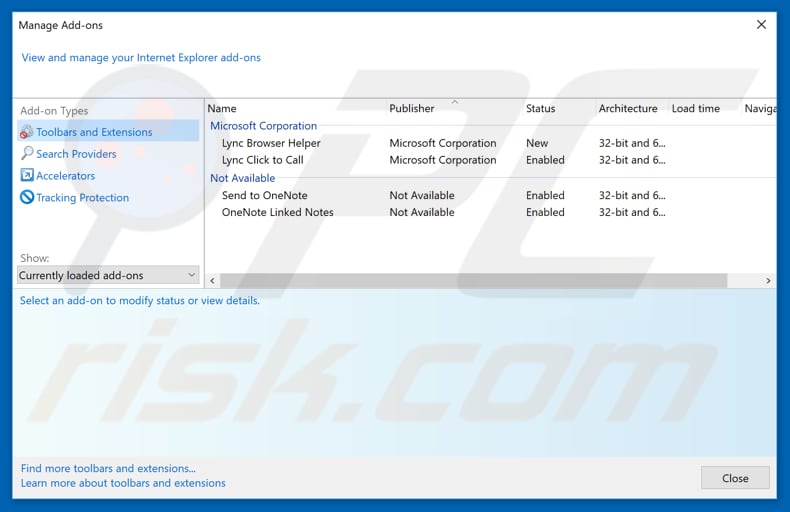Open Find more toolbars and extensions link
Screen dimensions: 790x512
108,468
